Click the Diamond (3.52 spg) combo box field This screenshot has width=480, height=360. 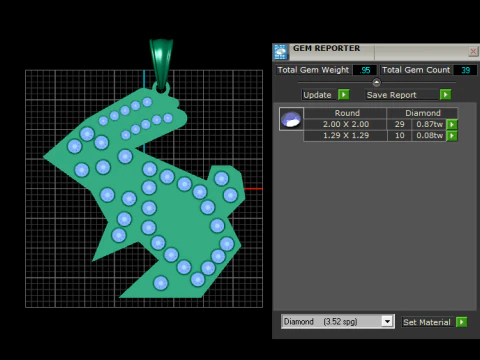pyautogui.click(x=338, y=322)
